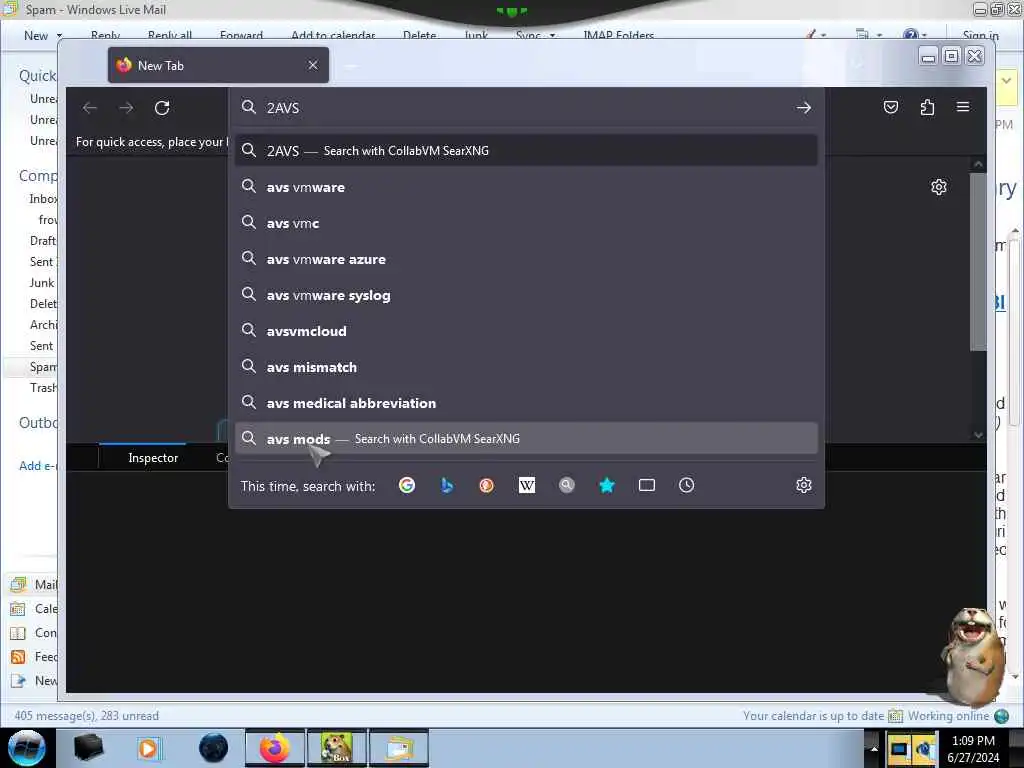Choose the avs medical abbreviation suggestion
This screenshot has width=1024, height=768.
(526, 403)
